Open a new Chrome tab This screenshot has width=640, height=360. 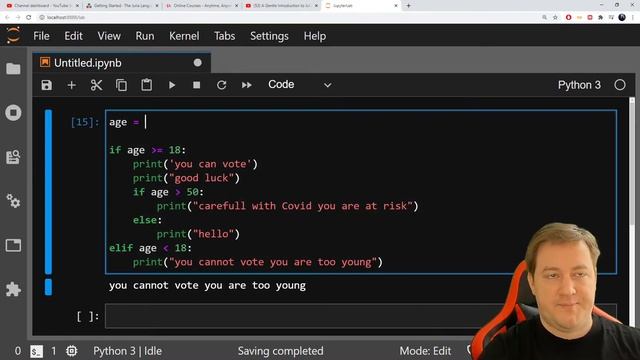point(408,6)
